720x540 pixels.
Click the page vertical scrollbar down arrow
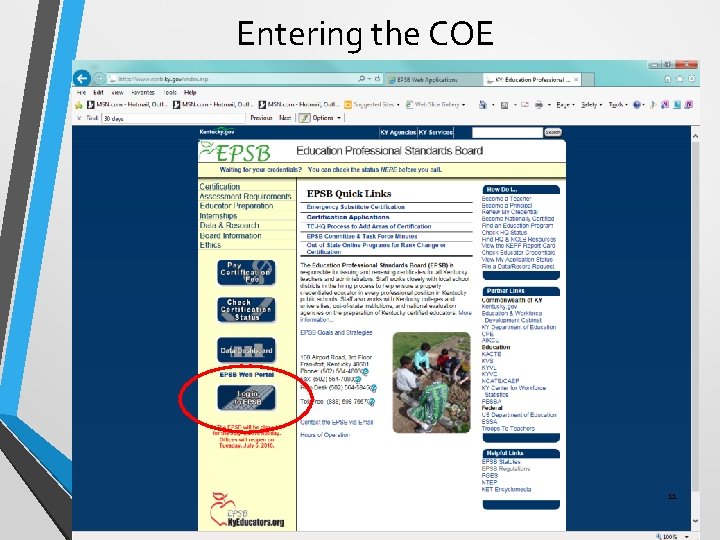tap(695, 521)
